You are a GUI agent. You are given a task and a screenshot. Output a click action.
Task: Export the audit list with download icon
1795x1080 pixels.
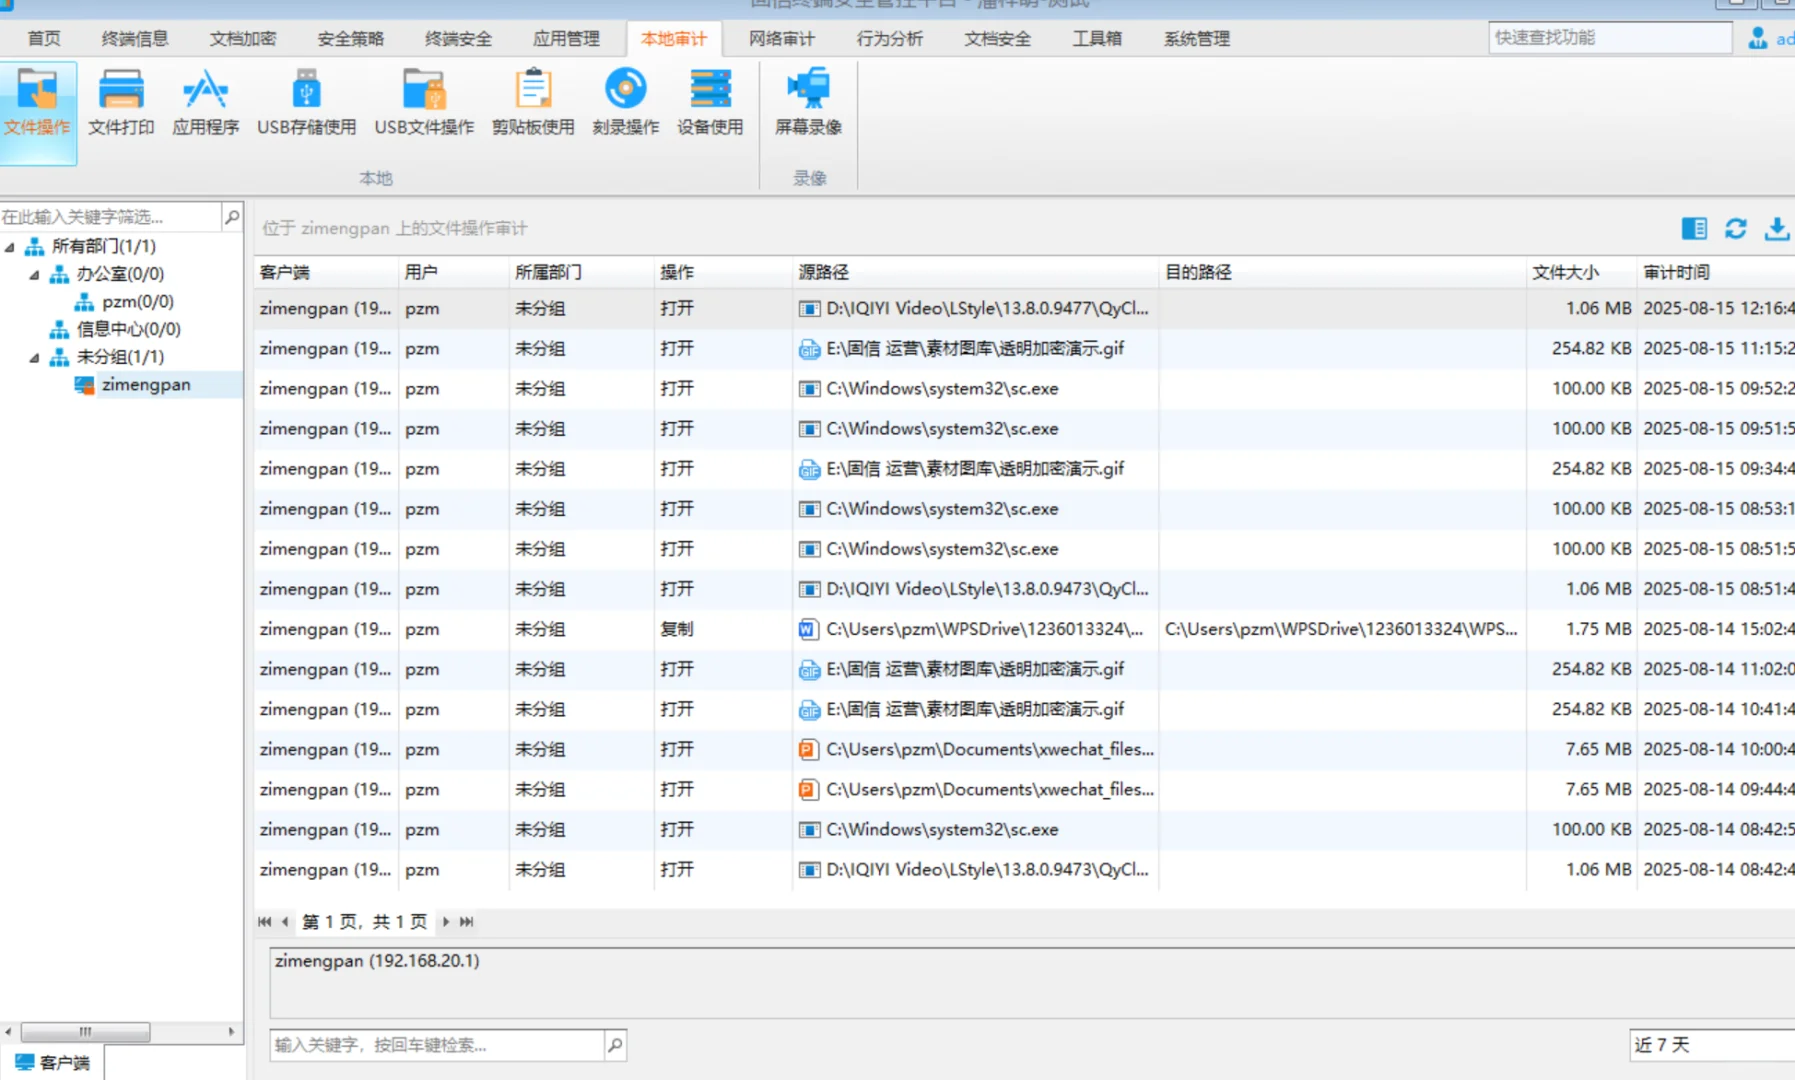pyautogui.click(x=1777, y=229)
